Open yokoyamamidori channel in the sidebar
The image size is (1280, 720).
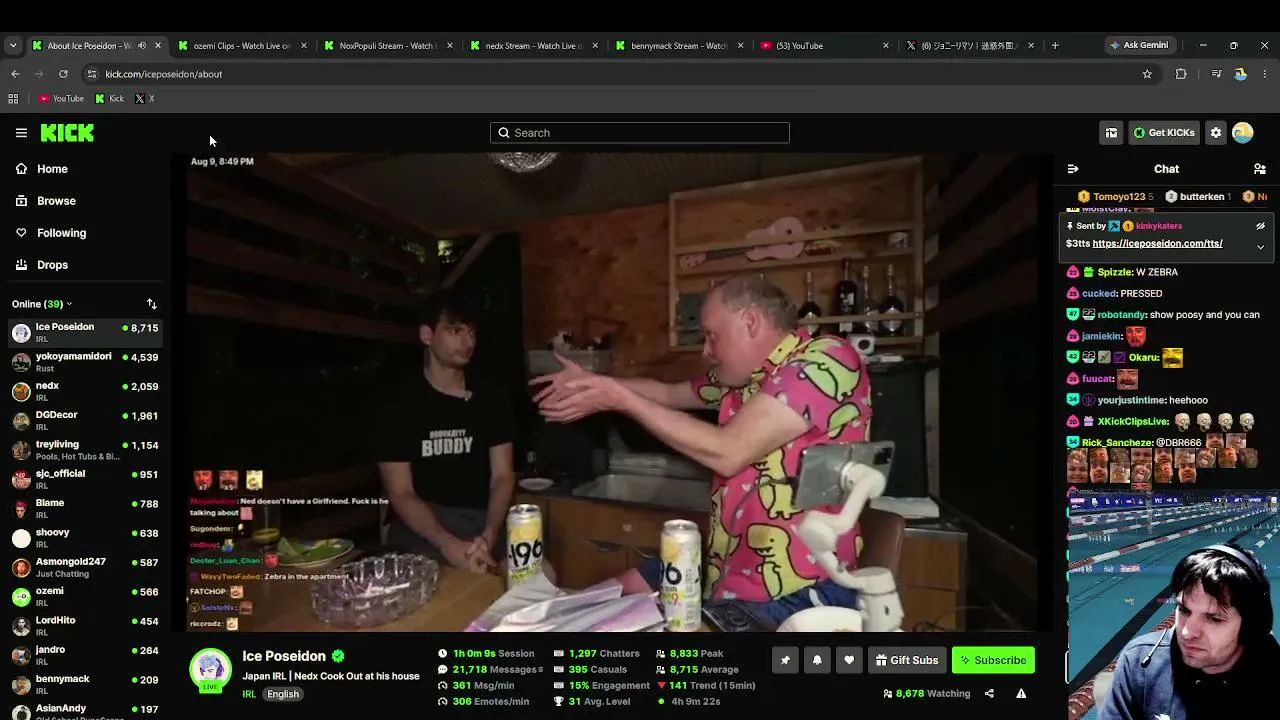click(85, 362)
